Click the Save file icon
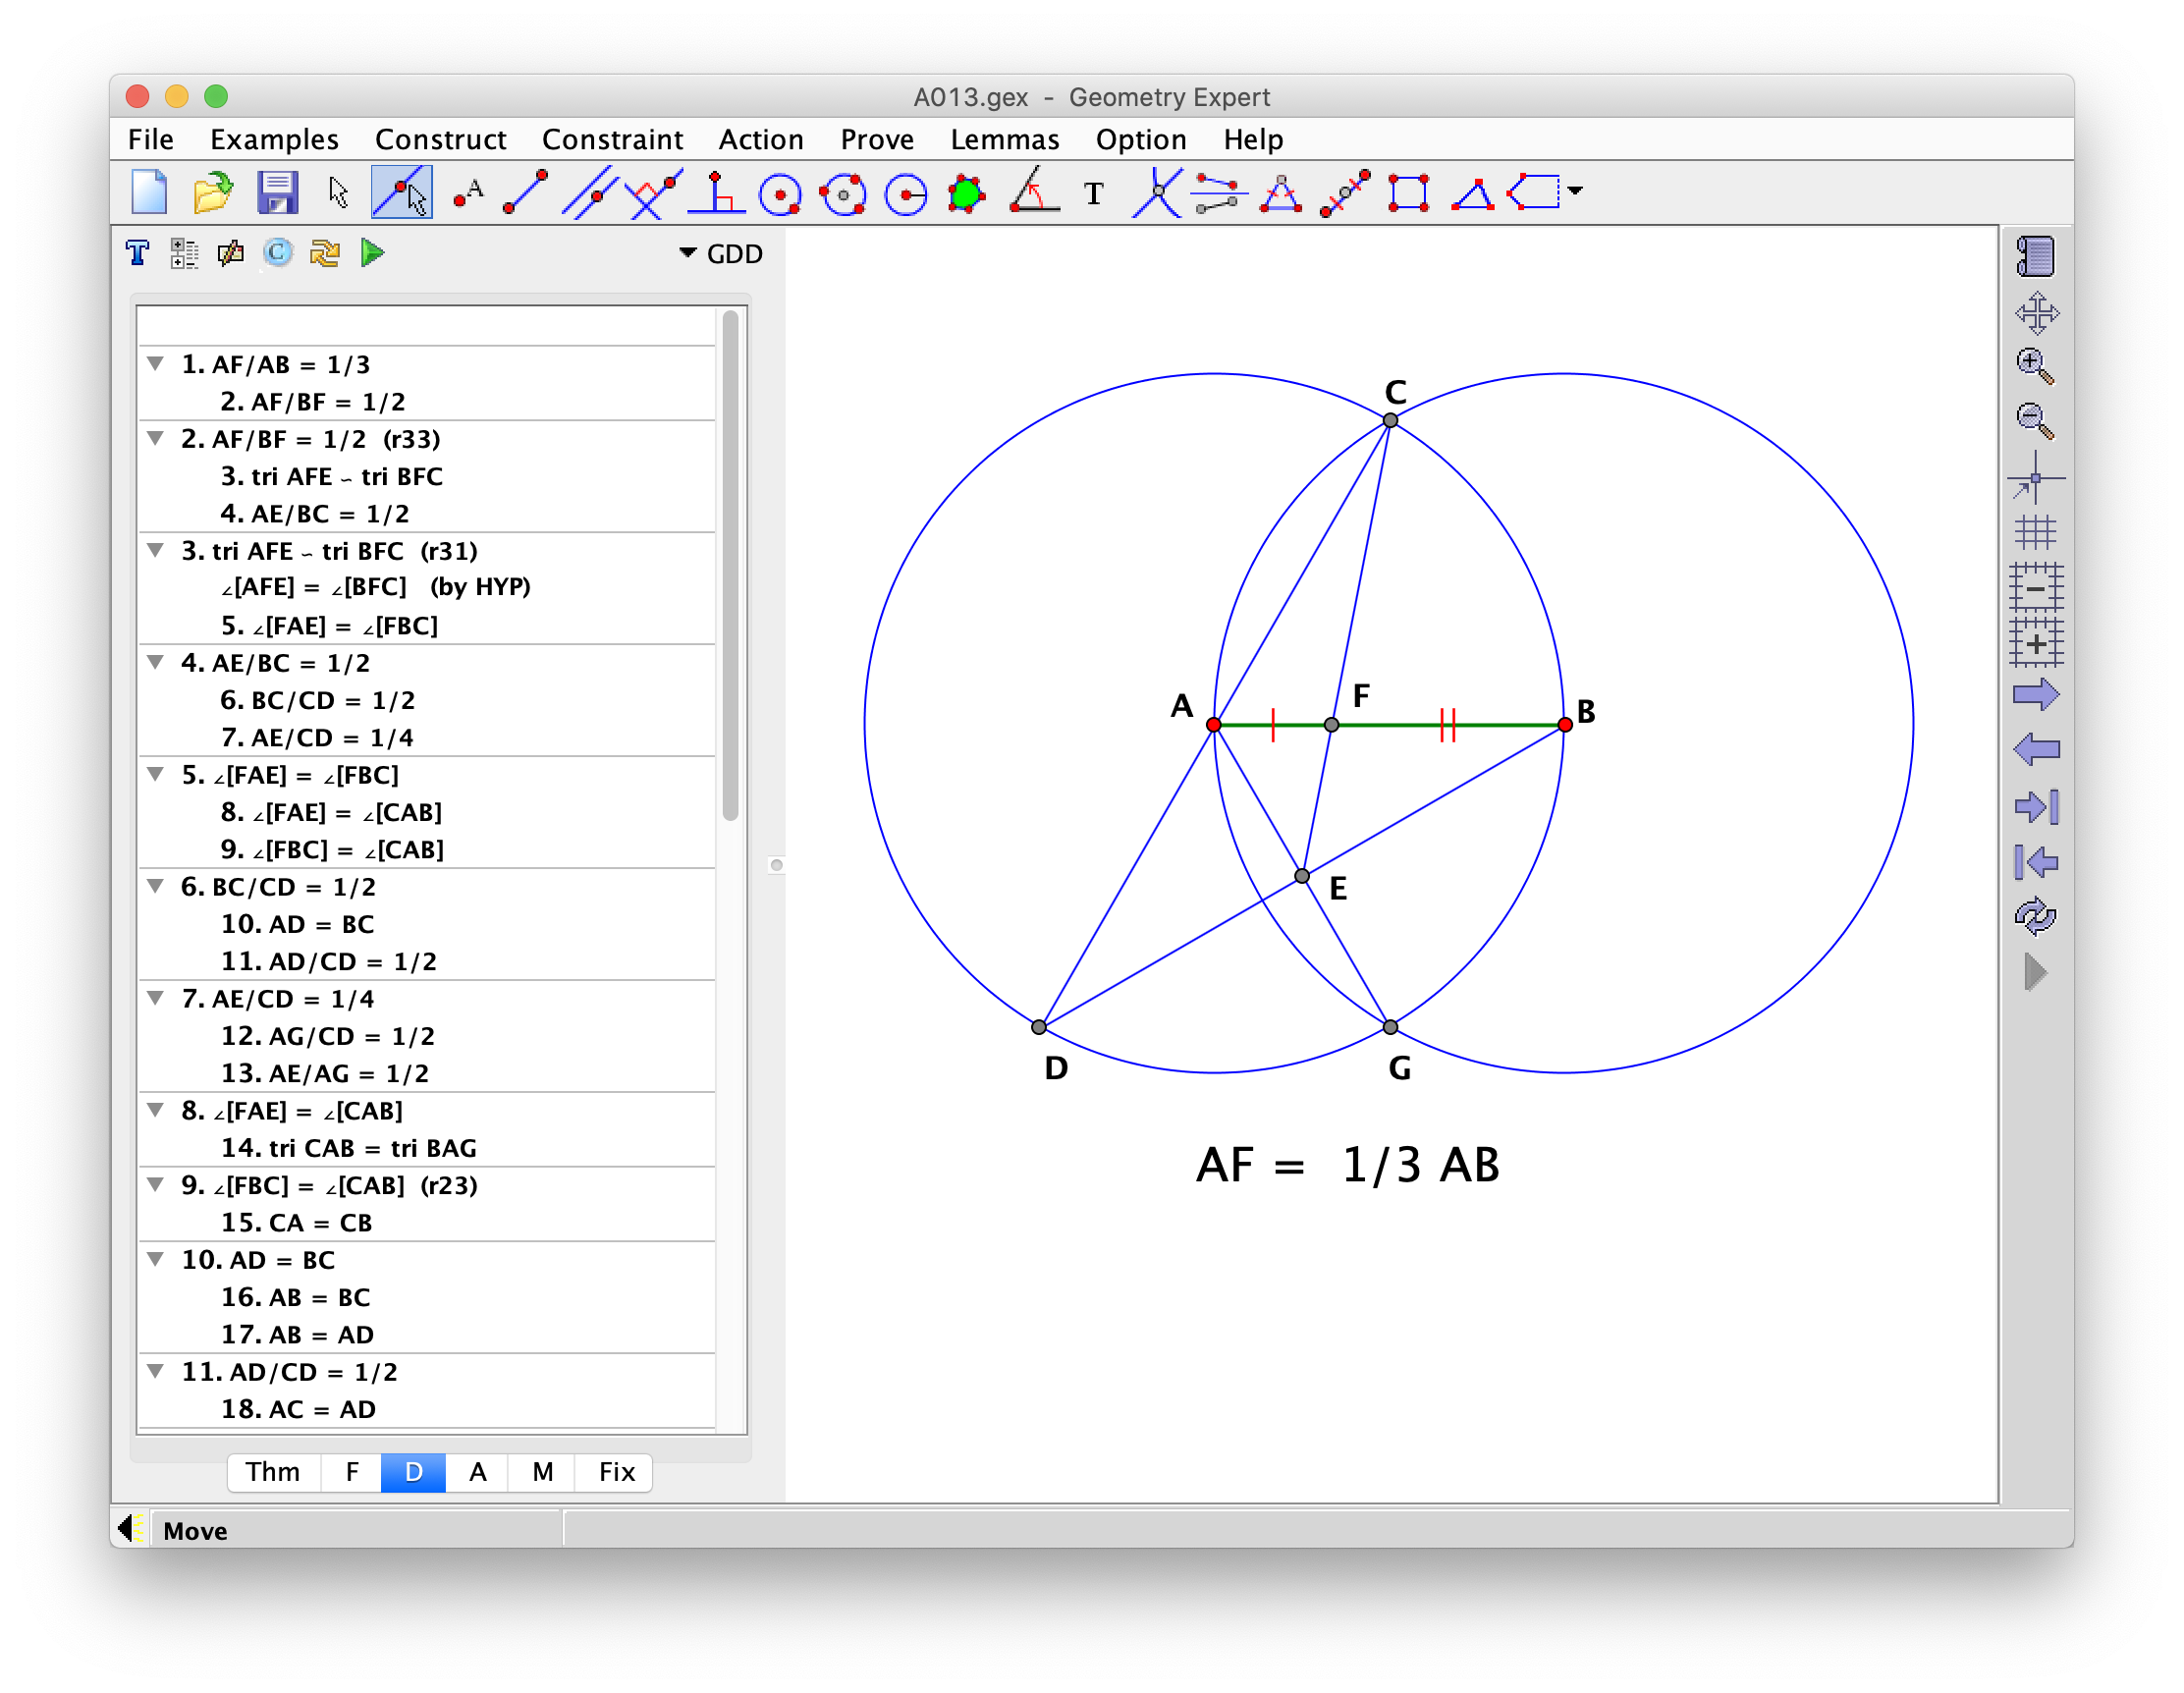The height and width of the screenshot is (1693, 2184). (277, 192)
